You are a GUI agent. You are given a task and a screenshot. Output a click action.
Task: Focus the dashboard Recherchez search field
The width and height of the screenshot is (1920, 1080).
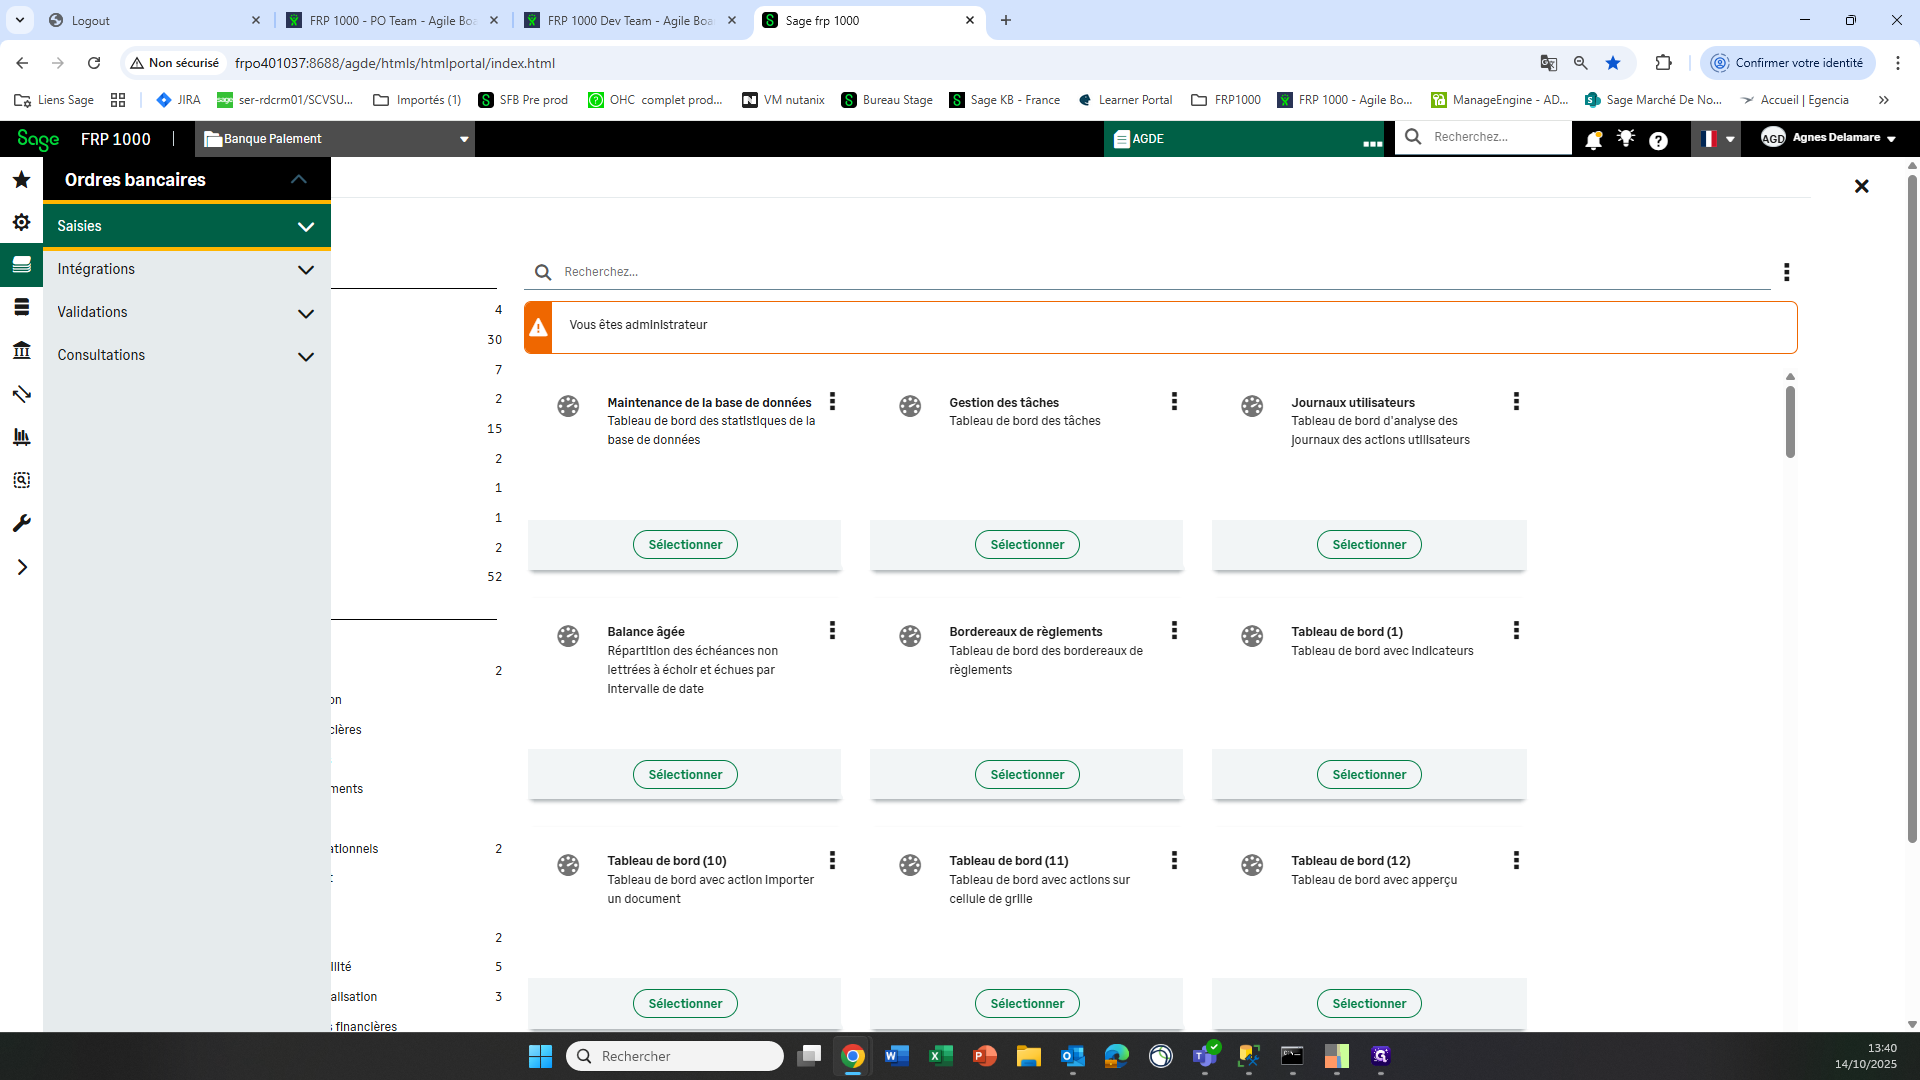[x=1160, y=272]
